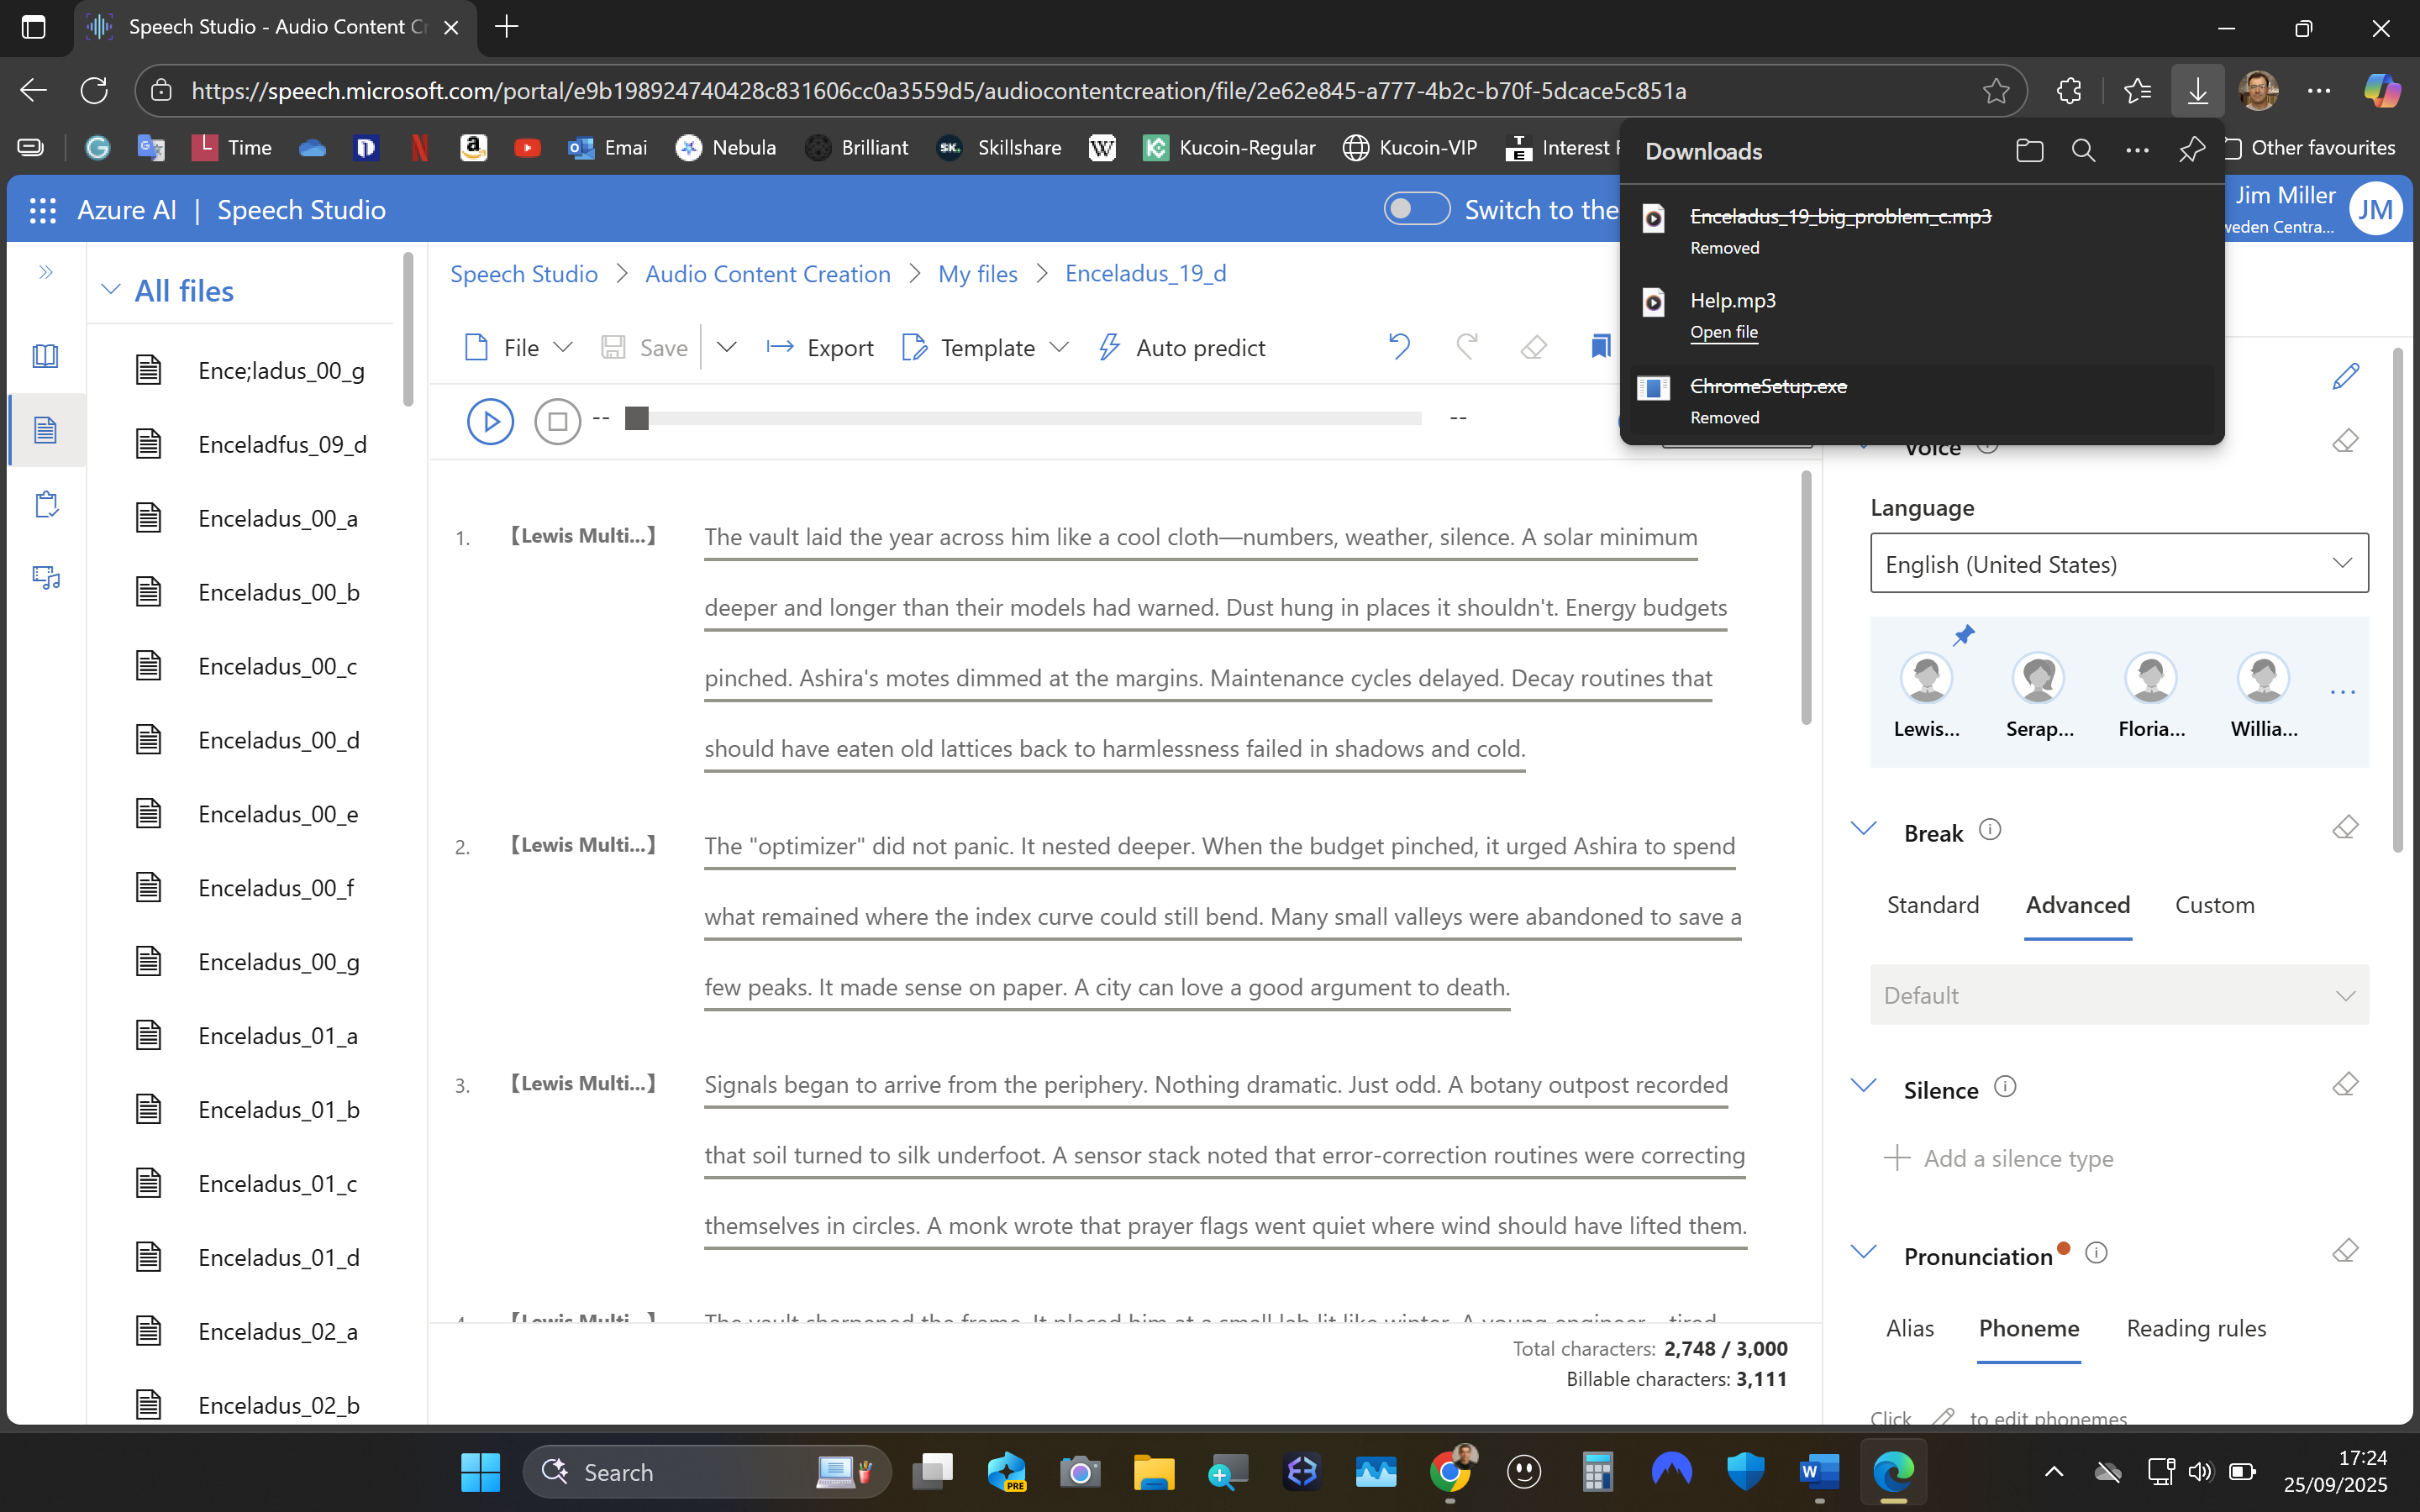The height and width of the screenshot is (1512, 2420).
Task: Click the Auto predict lightning button
Action: click(x=1182, y=347)
